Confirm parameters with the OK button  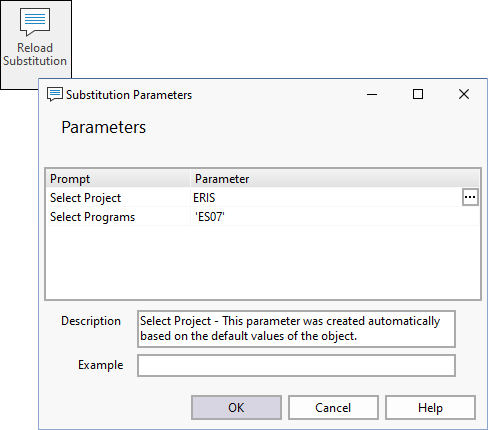coord(236,407)
